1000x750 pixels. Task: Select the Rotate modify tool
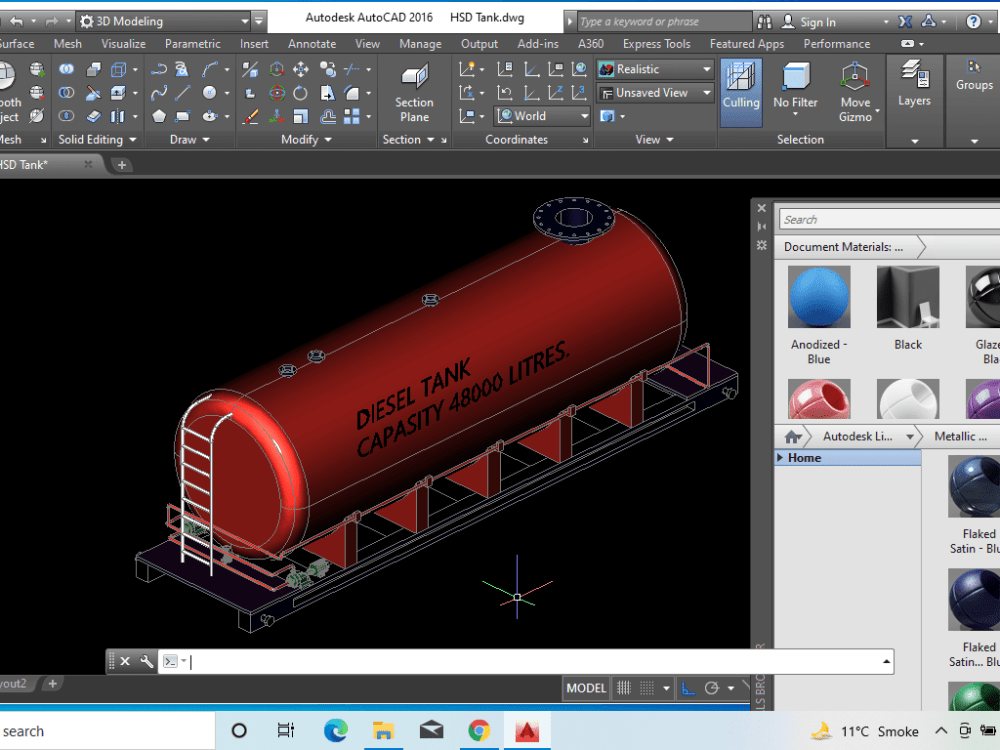click(x=300, y=92)
